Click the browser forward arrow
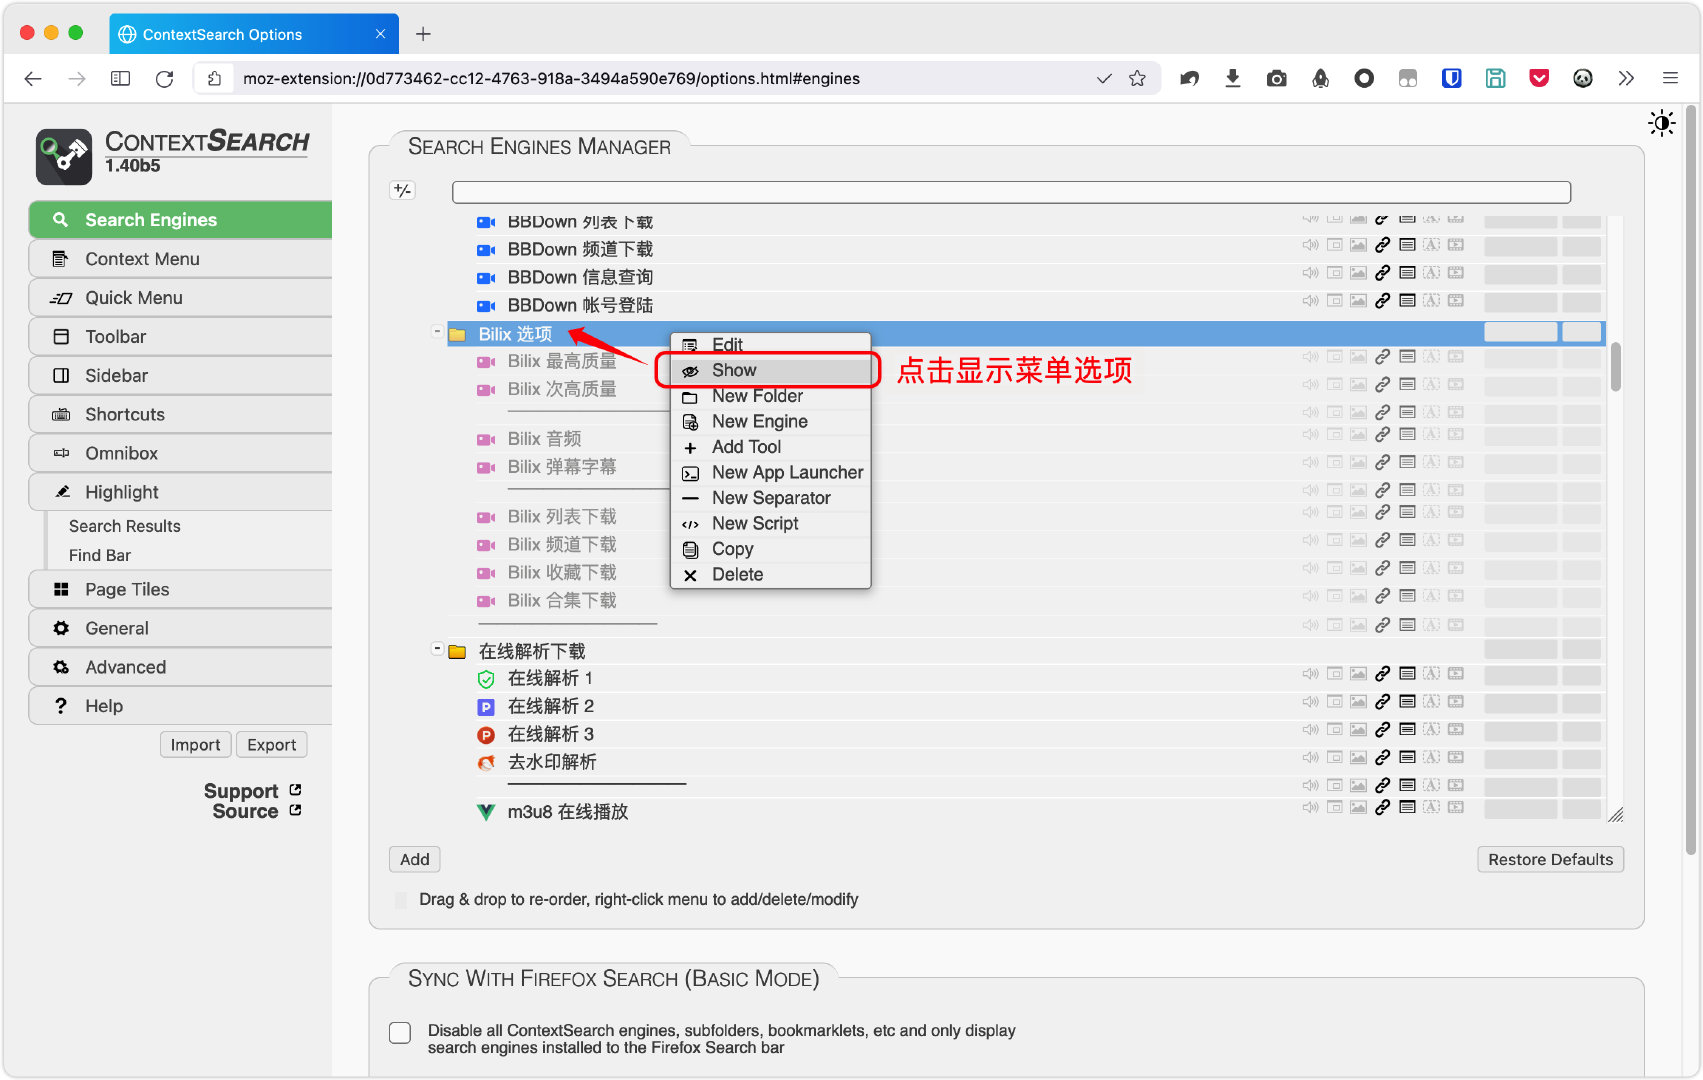The width and height of the screenshot is (1703, 1080). 77,79
